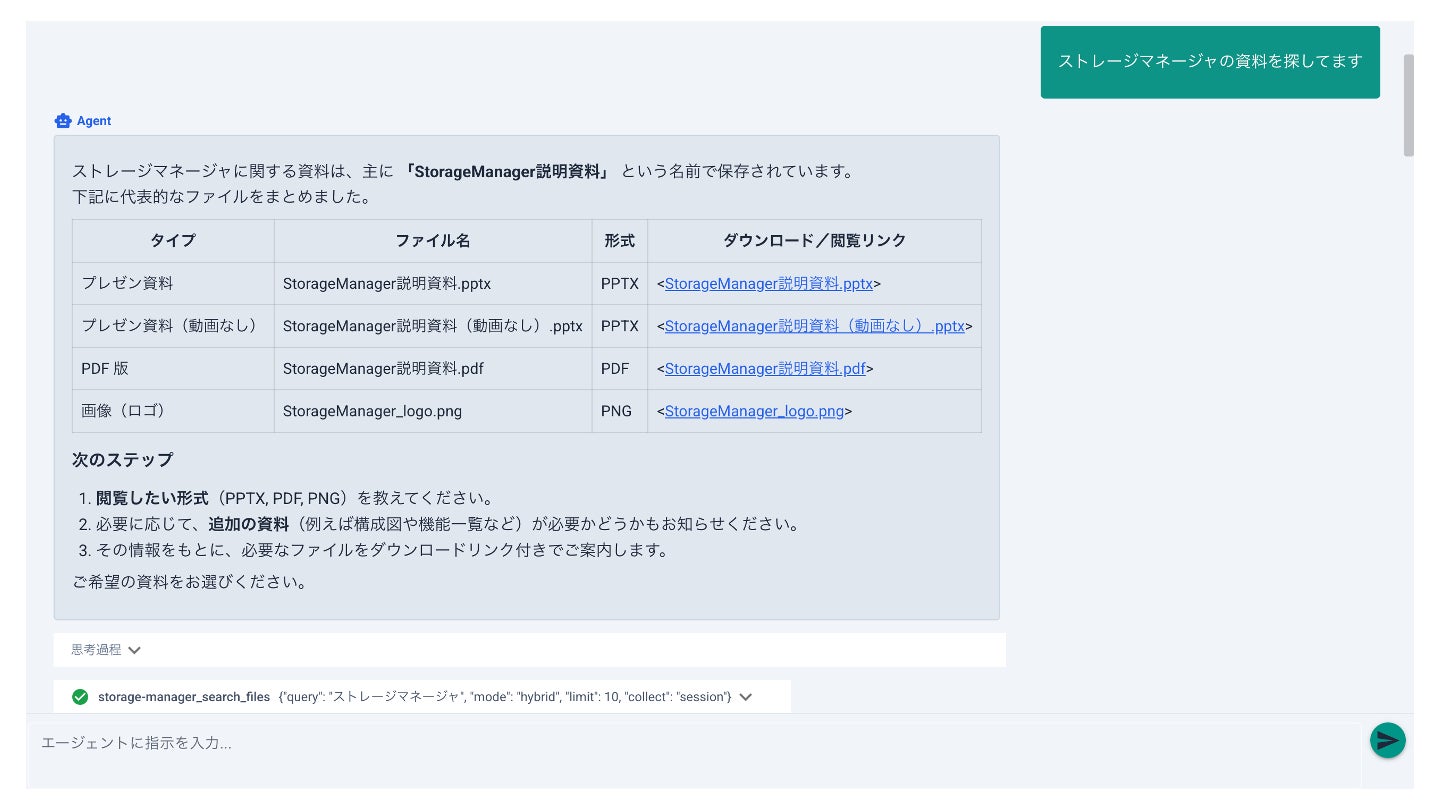Click the 形式 column header
1440x810 pixels.
(x=619, y=241)
